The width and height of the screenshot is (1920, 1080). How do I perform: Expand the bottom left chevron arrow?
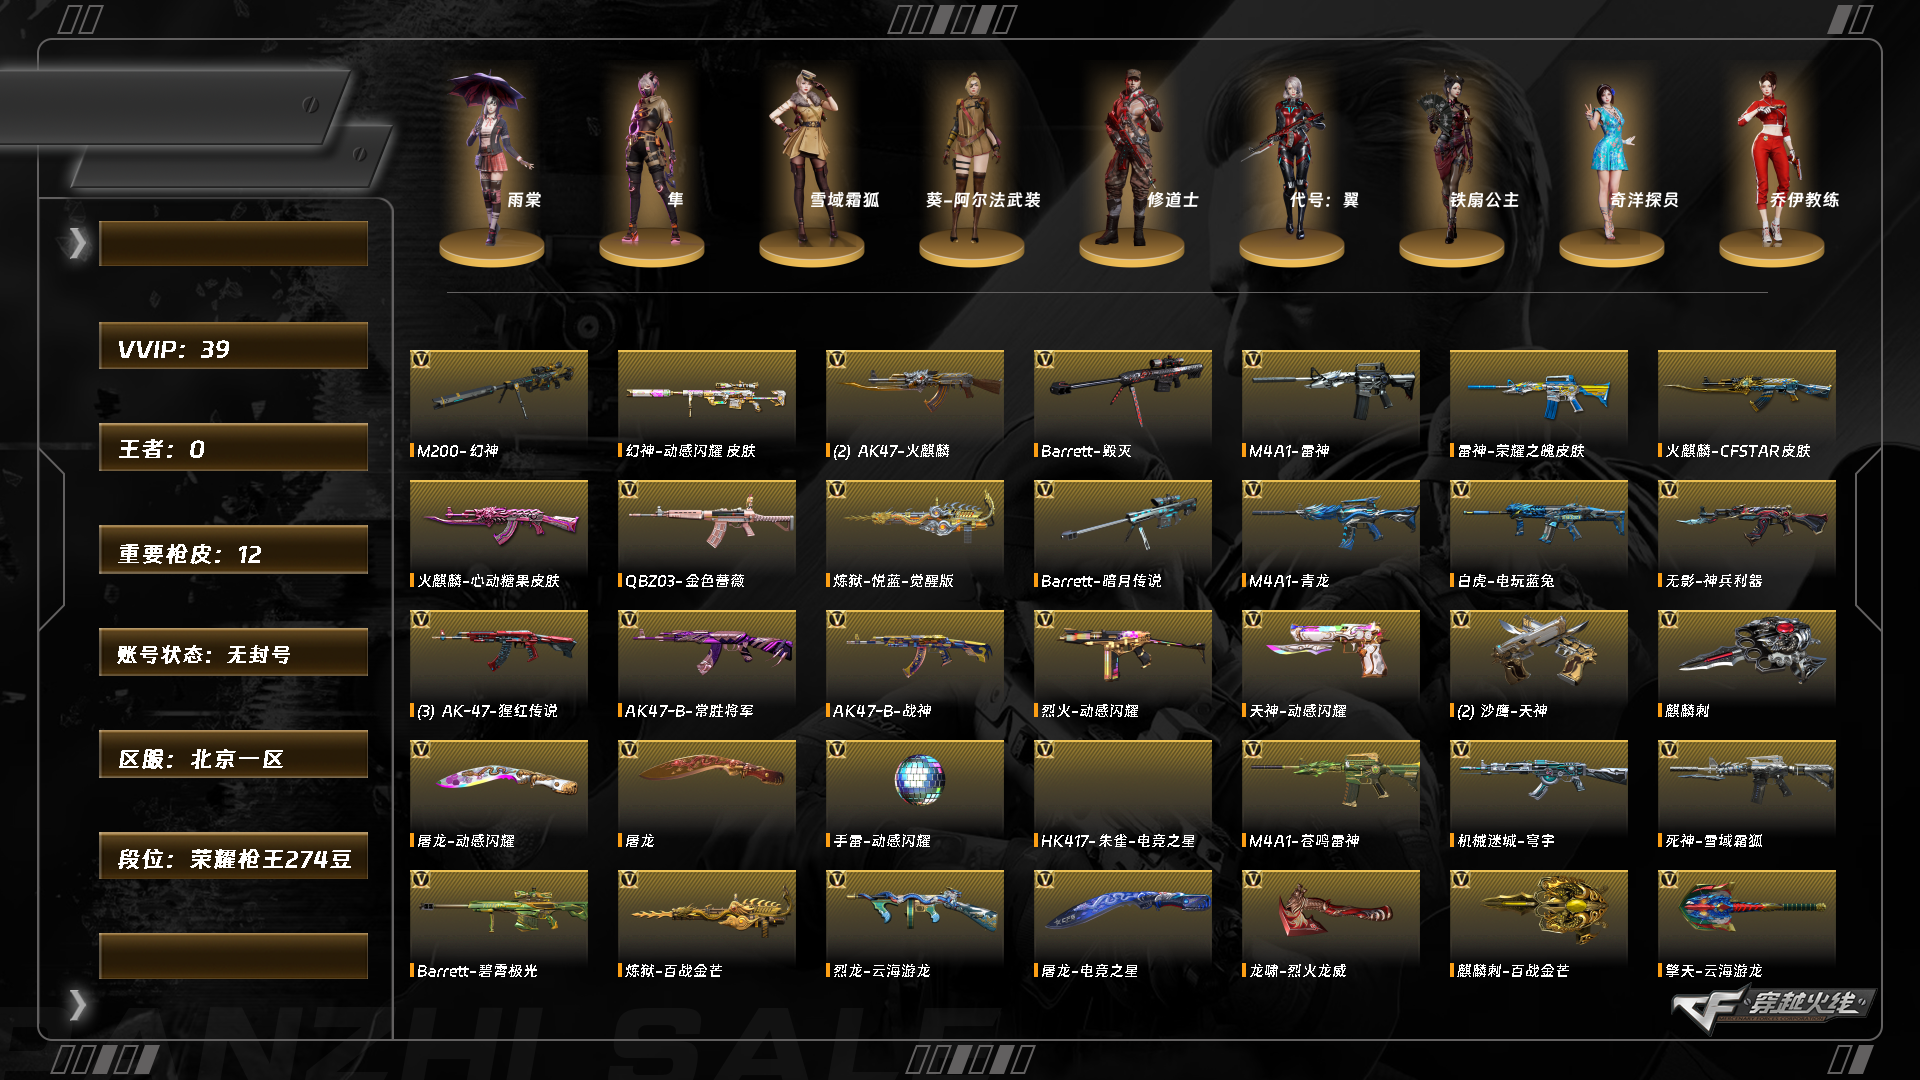click(x=77, y=1005)
